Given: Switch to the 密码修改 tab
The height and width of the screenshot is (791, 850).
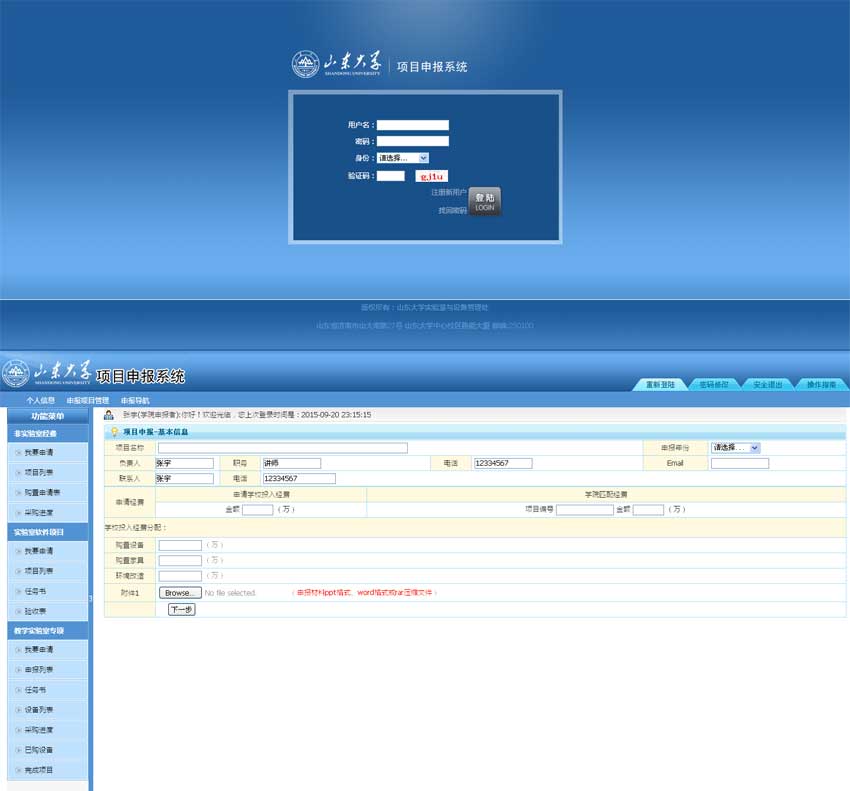Looking at the screenshot, I should (x=713, y=385).
